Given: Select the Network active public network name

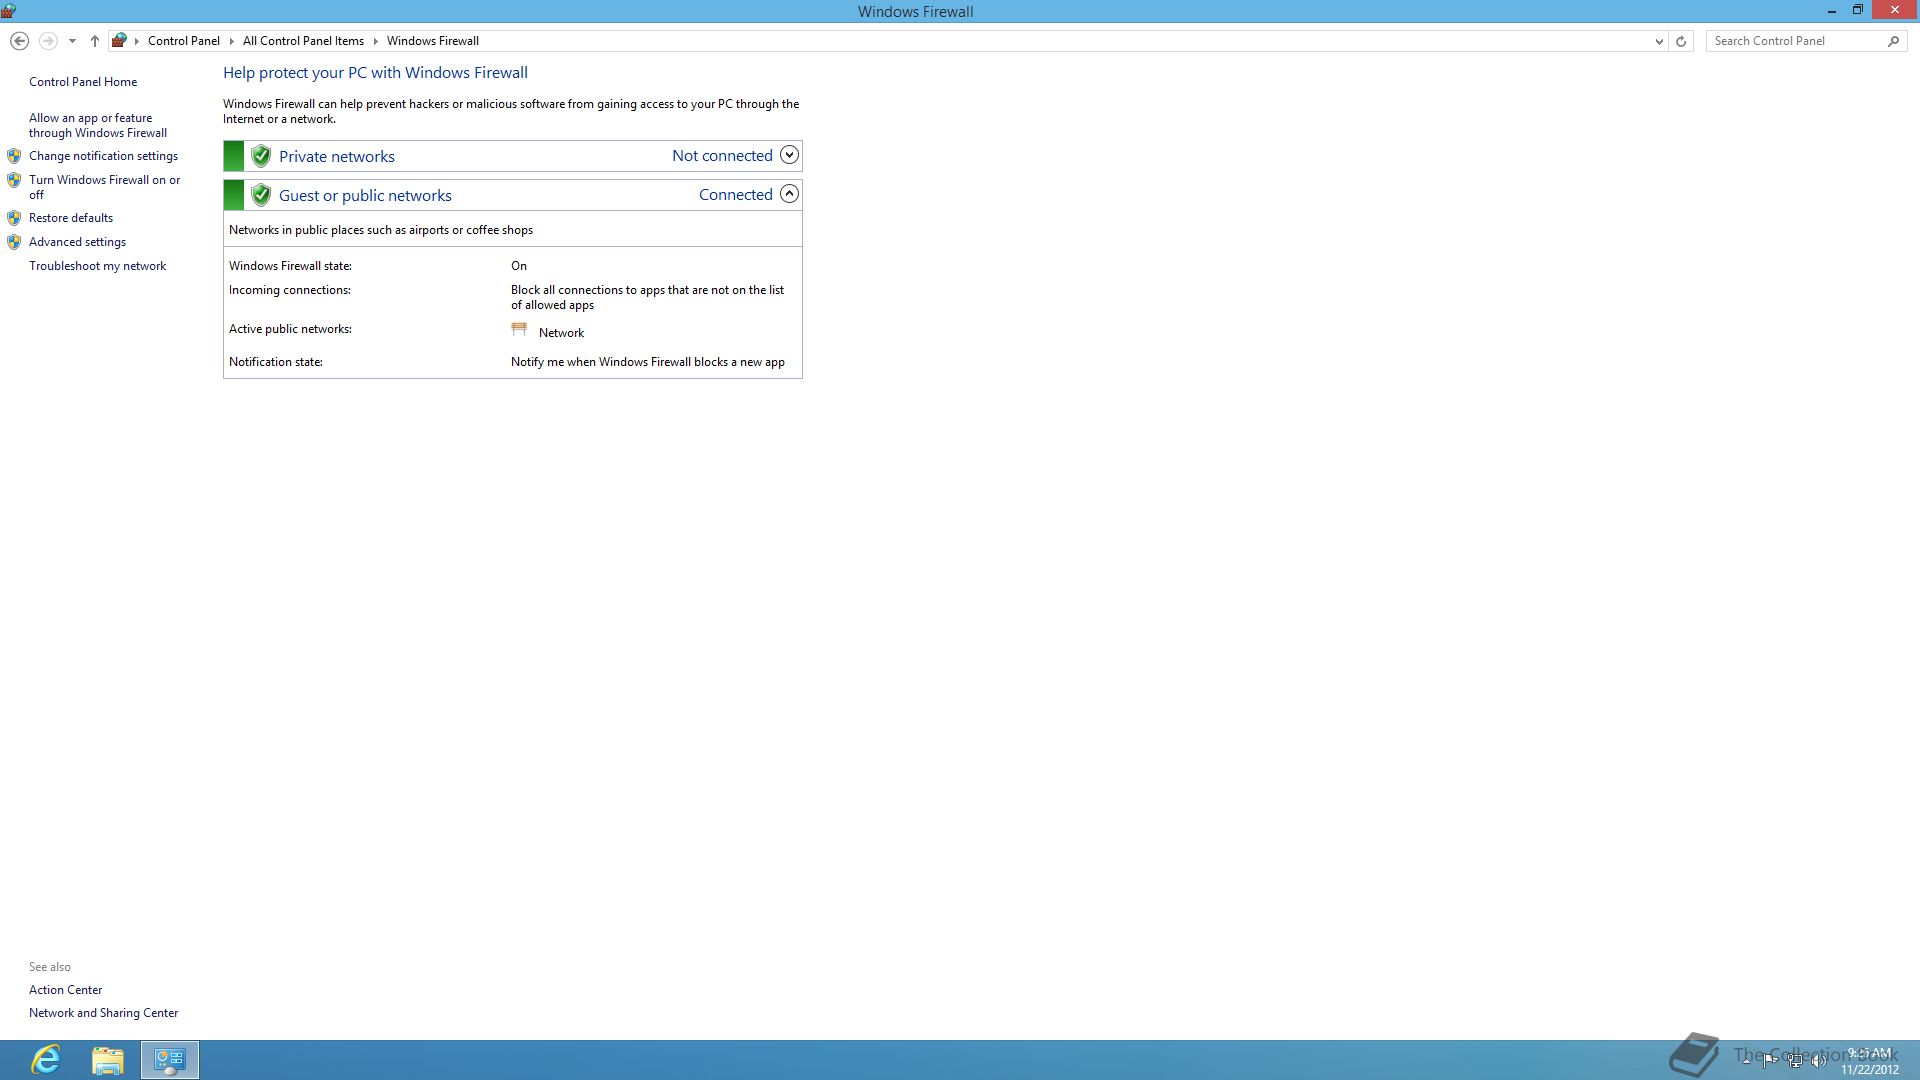Looking at the screenshot, I should pos(561,333).
